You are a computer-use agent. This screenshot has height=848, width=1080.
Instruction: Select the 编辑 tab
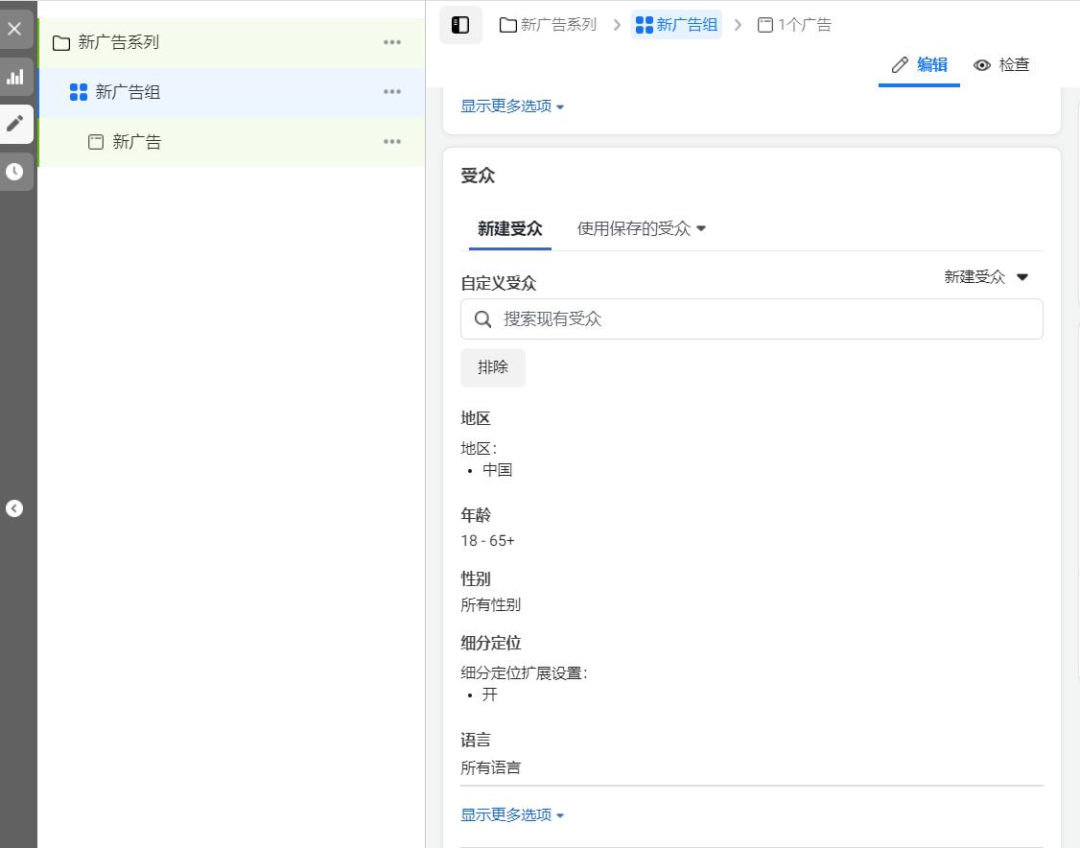(919, 65)
